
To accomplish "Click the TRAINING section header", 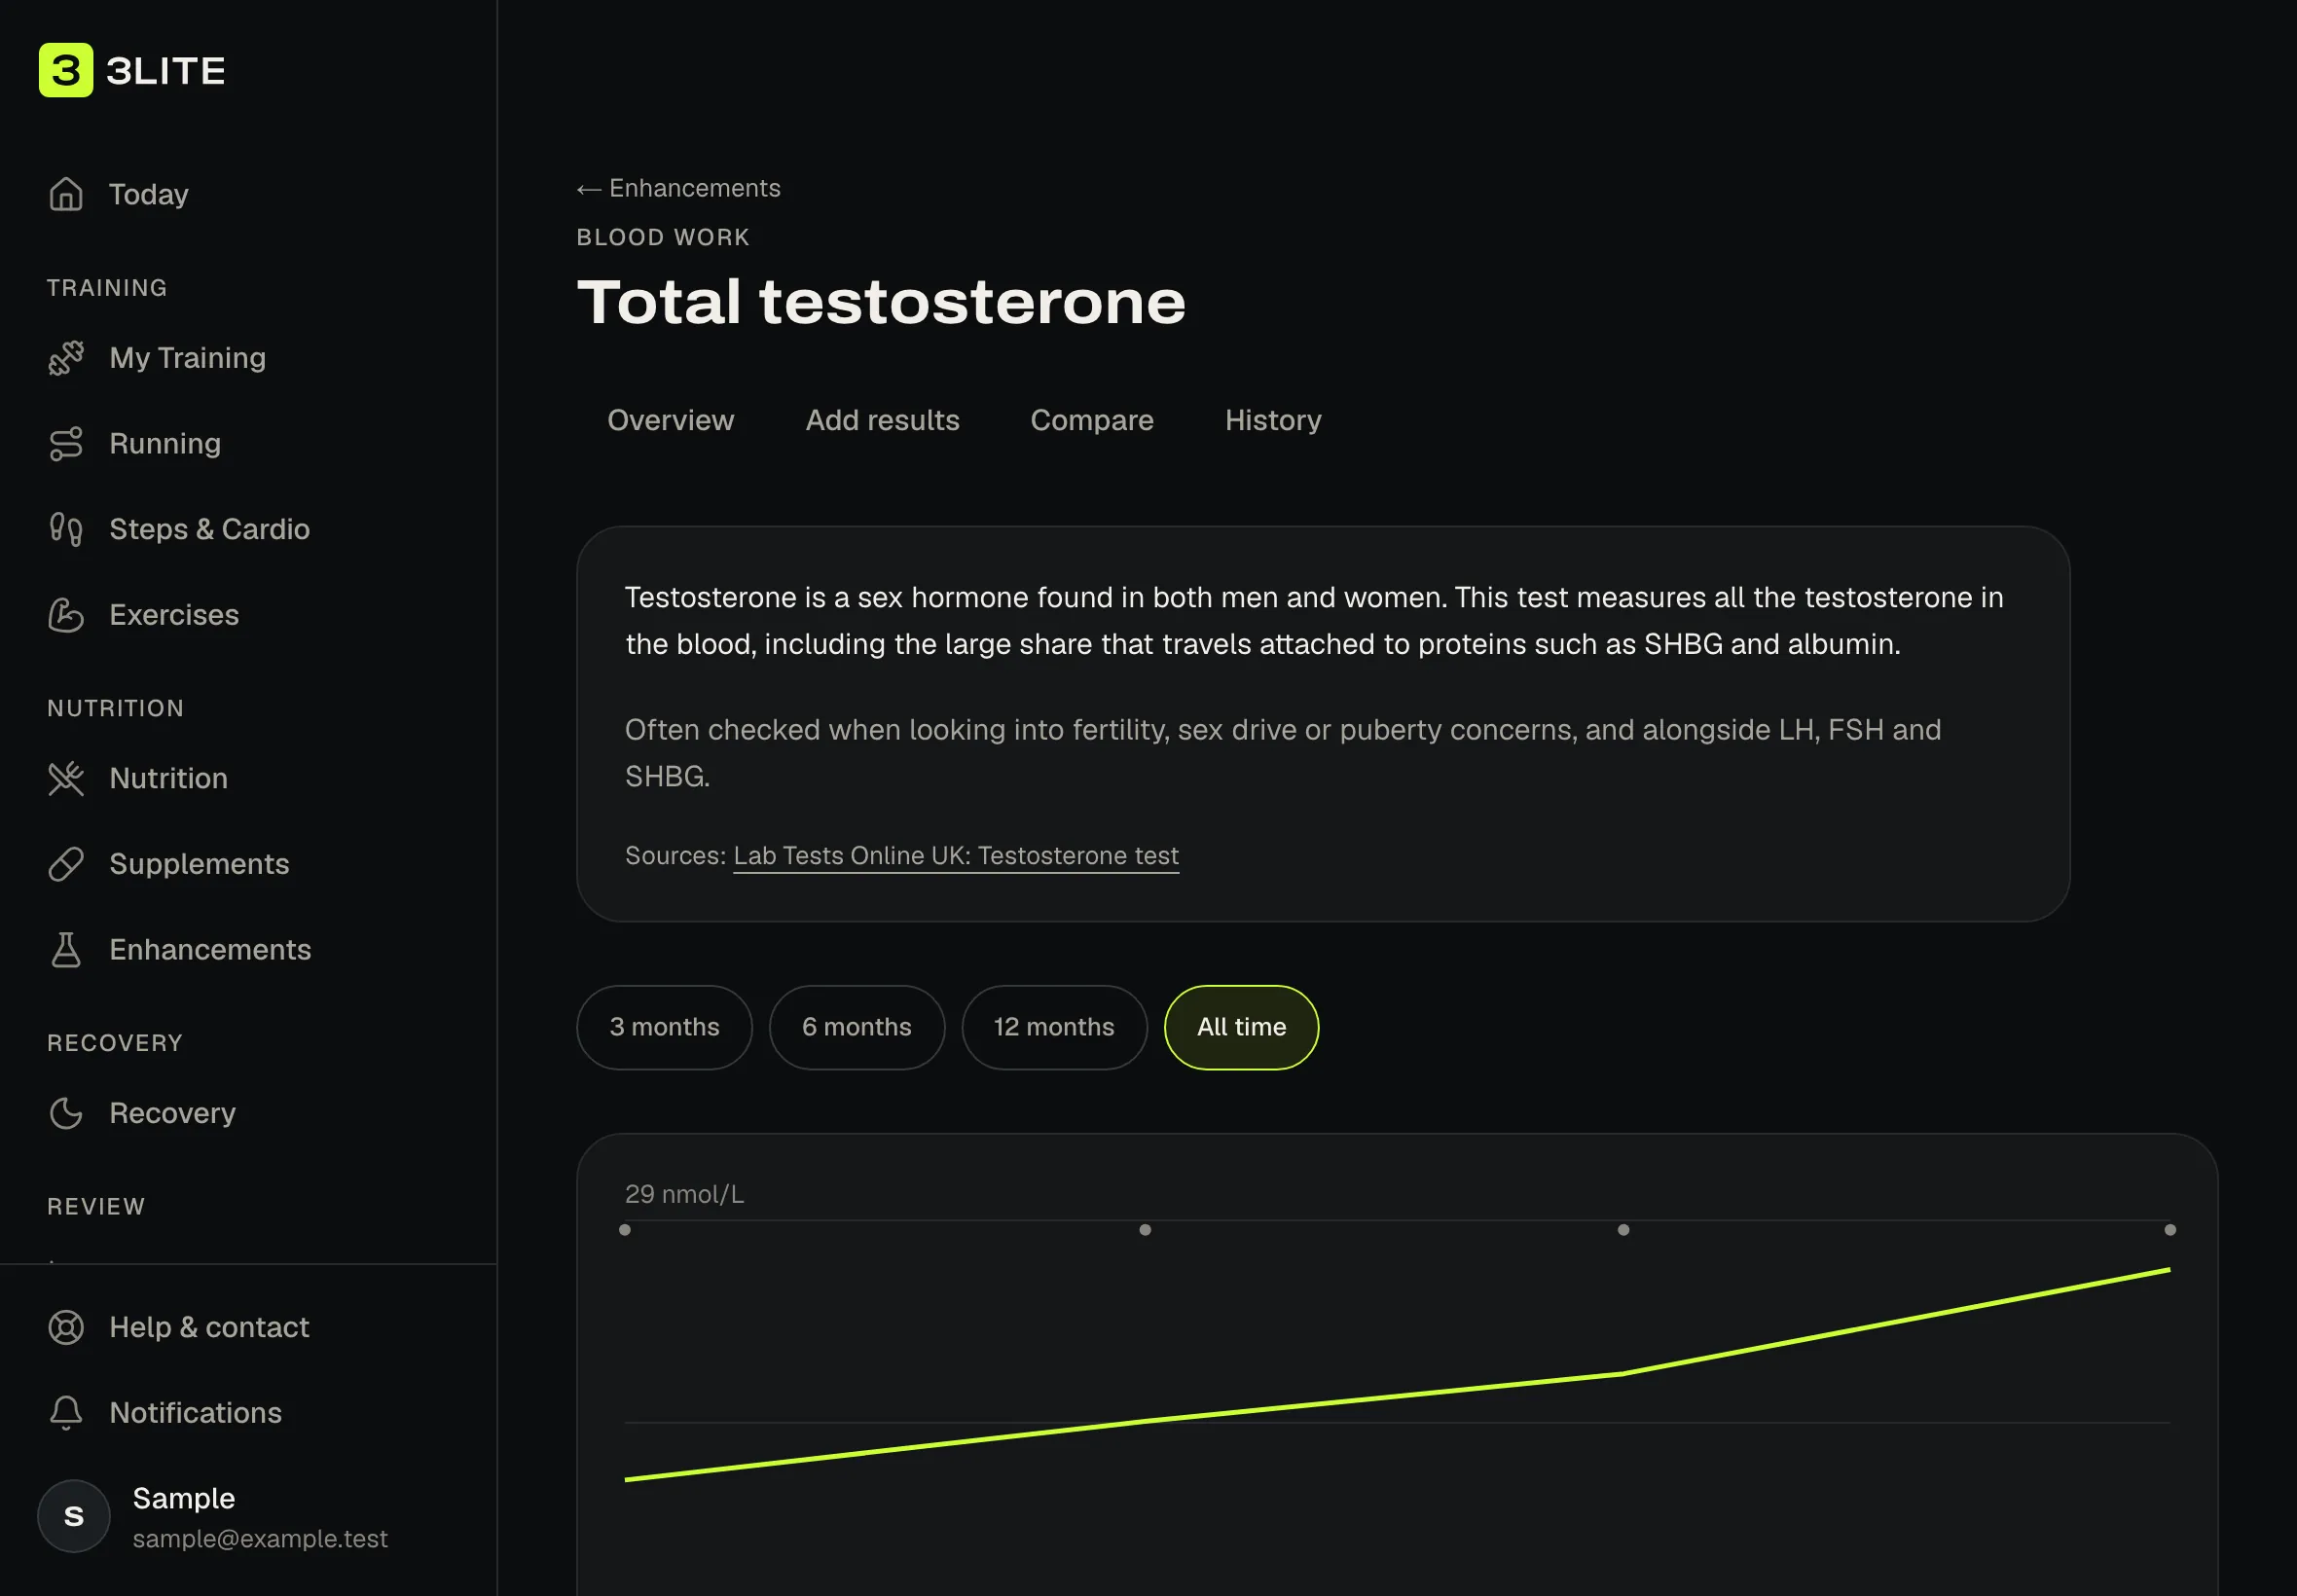I will (x=107, y=288).
